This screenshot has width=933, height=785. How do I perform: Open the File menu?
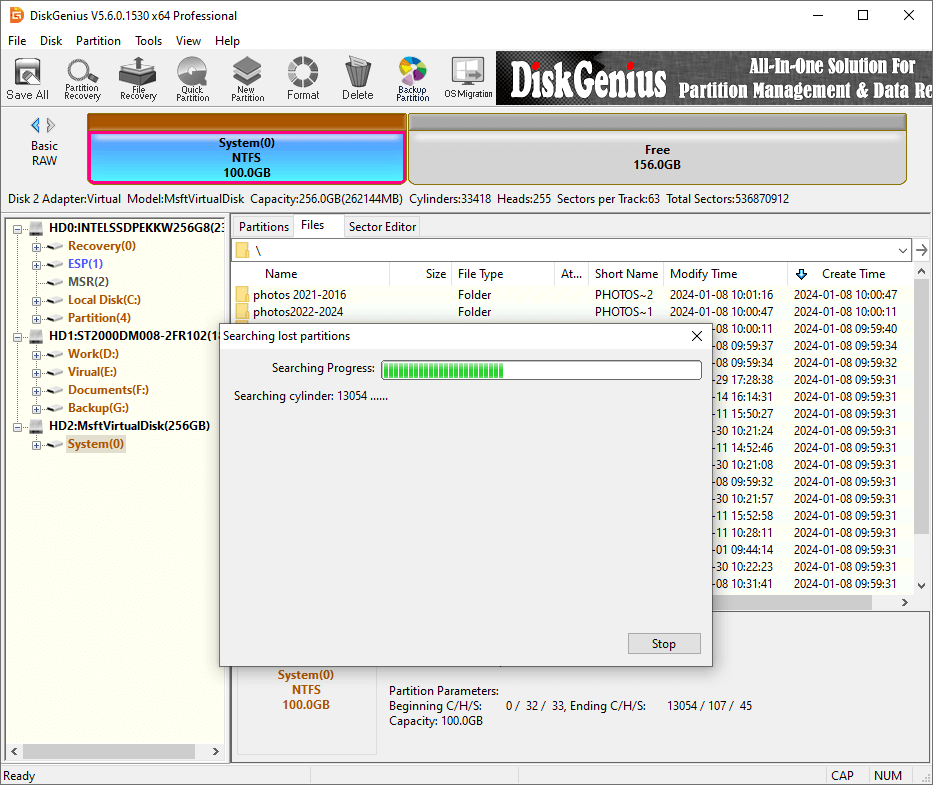pyautogui.click(x=17, y=40)
